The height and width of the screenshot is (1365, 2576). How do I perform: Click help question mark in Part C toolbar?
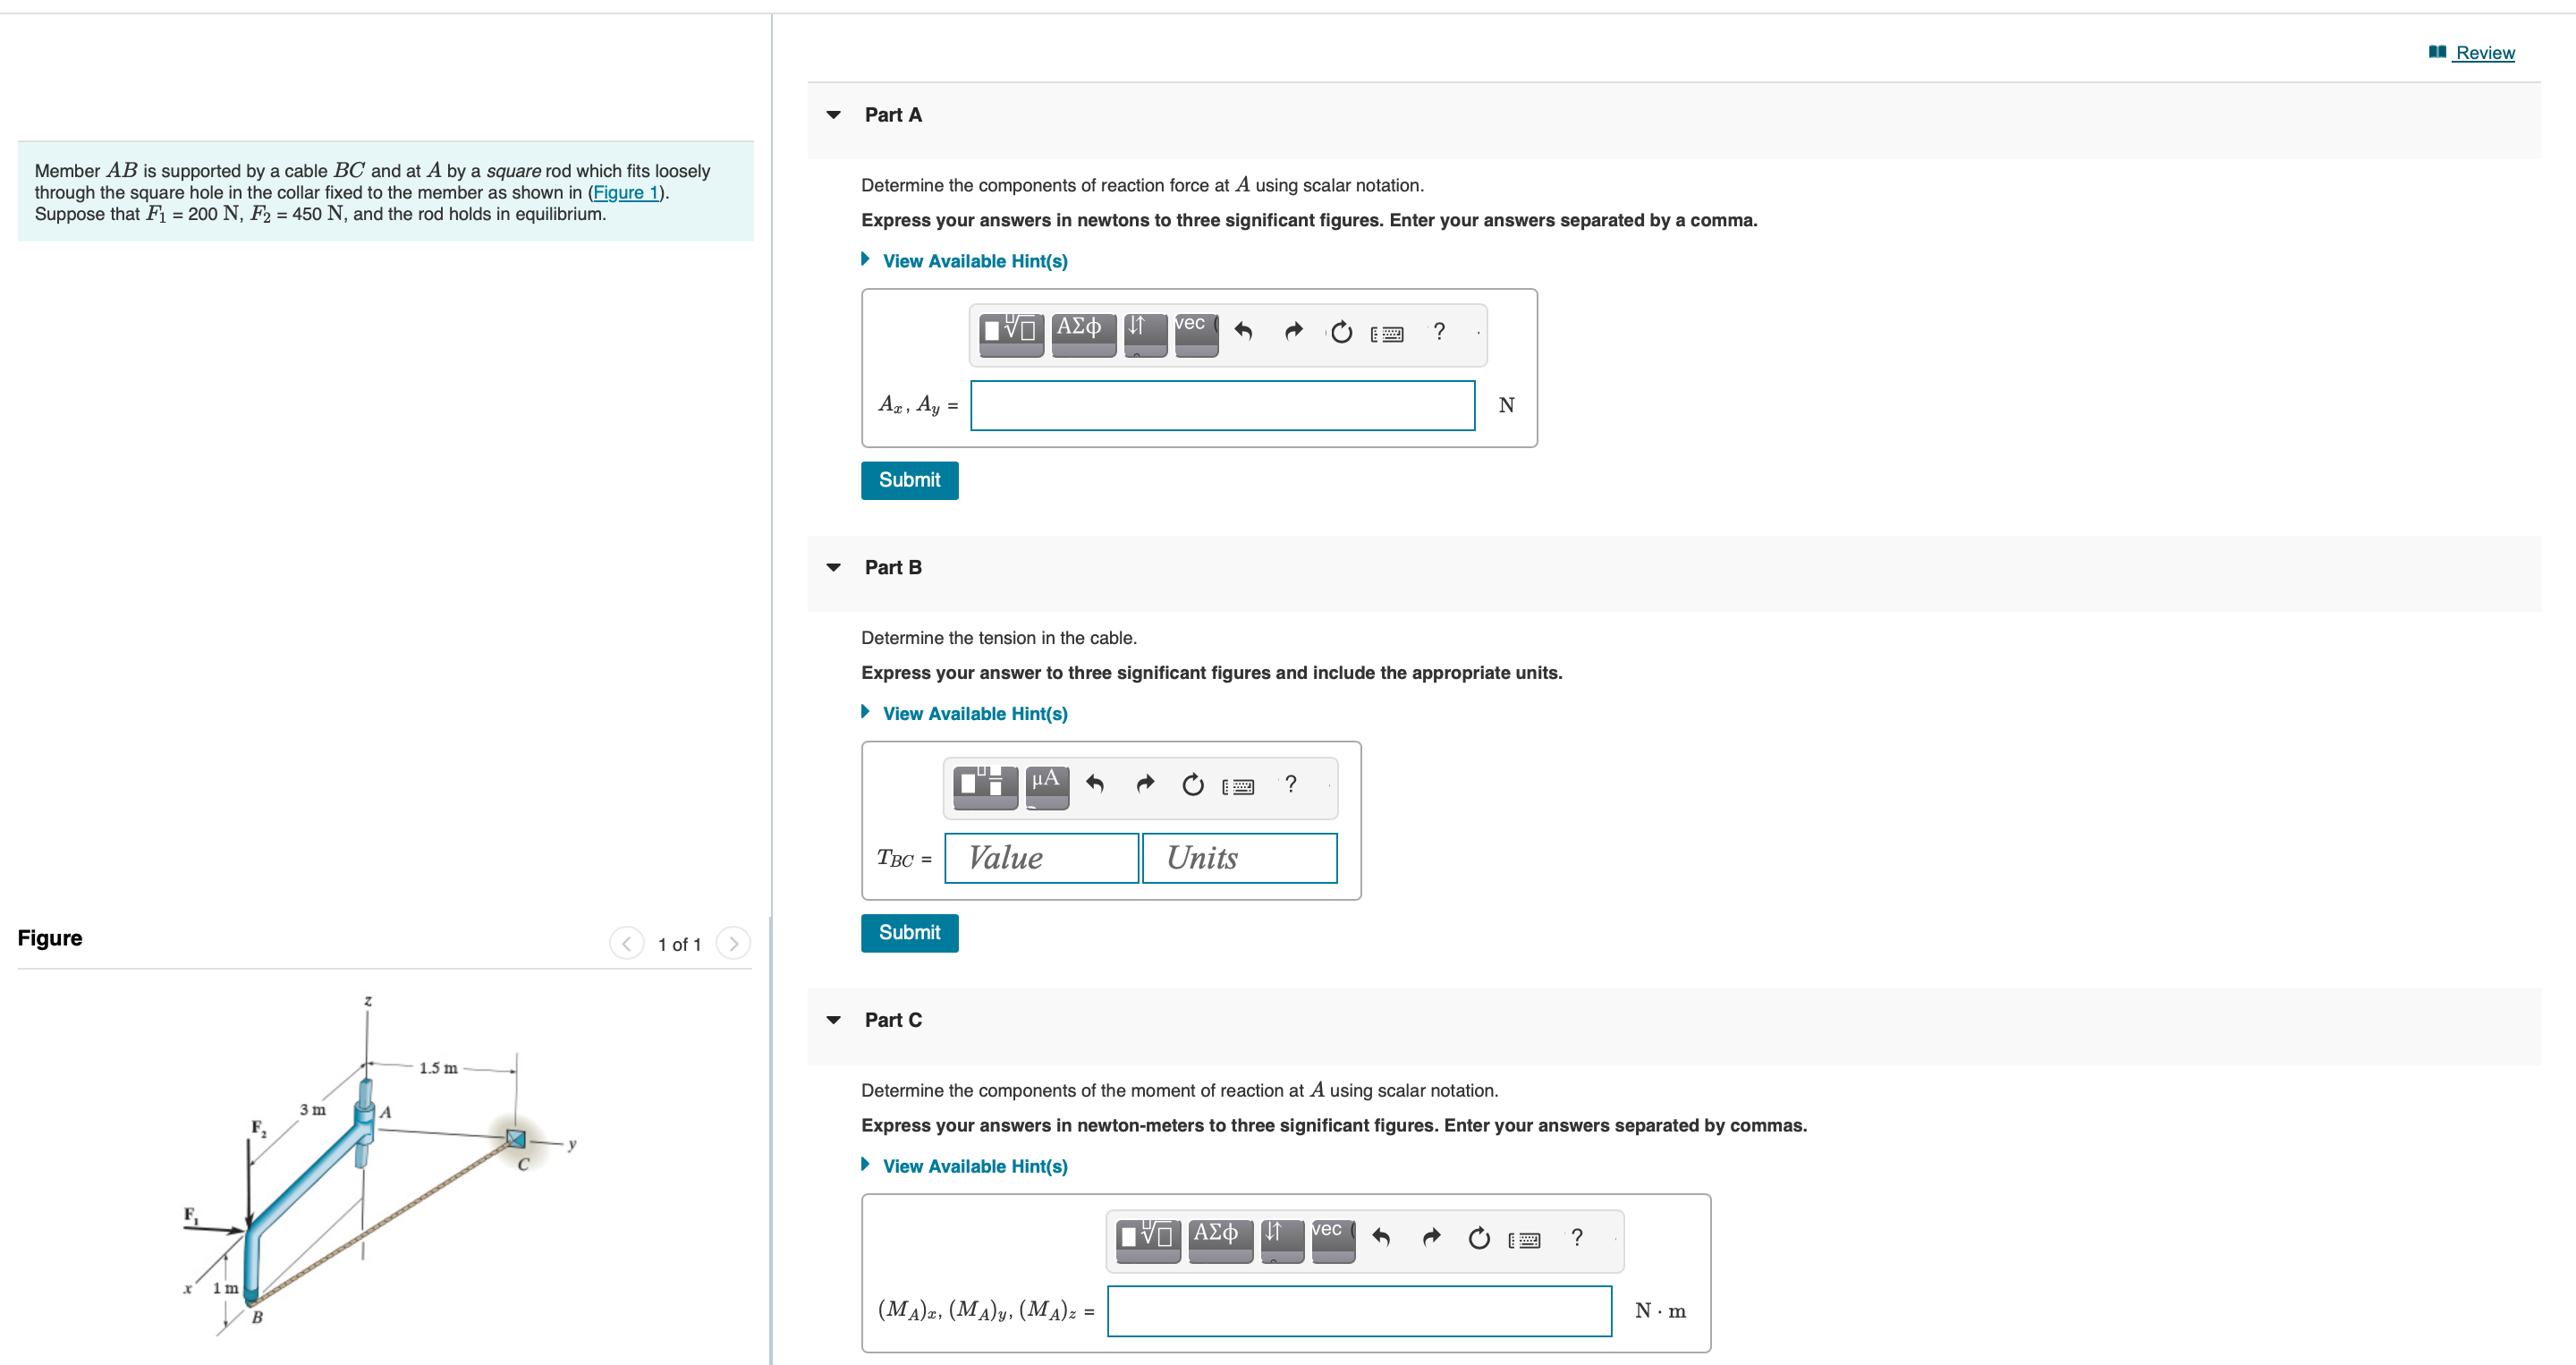coord(1577,1238)
